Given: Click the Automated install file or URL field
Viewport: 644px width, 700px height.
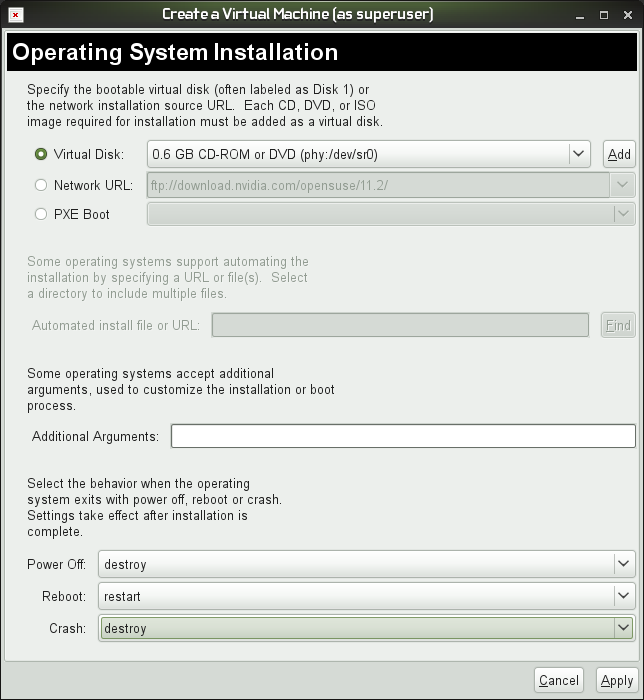Looking at the screenshot, I should [x=400, y=325].
